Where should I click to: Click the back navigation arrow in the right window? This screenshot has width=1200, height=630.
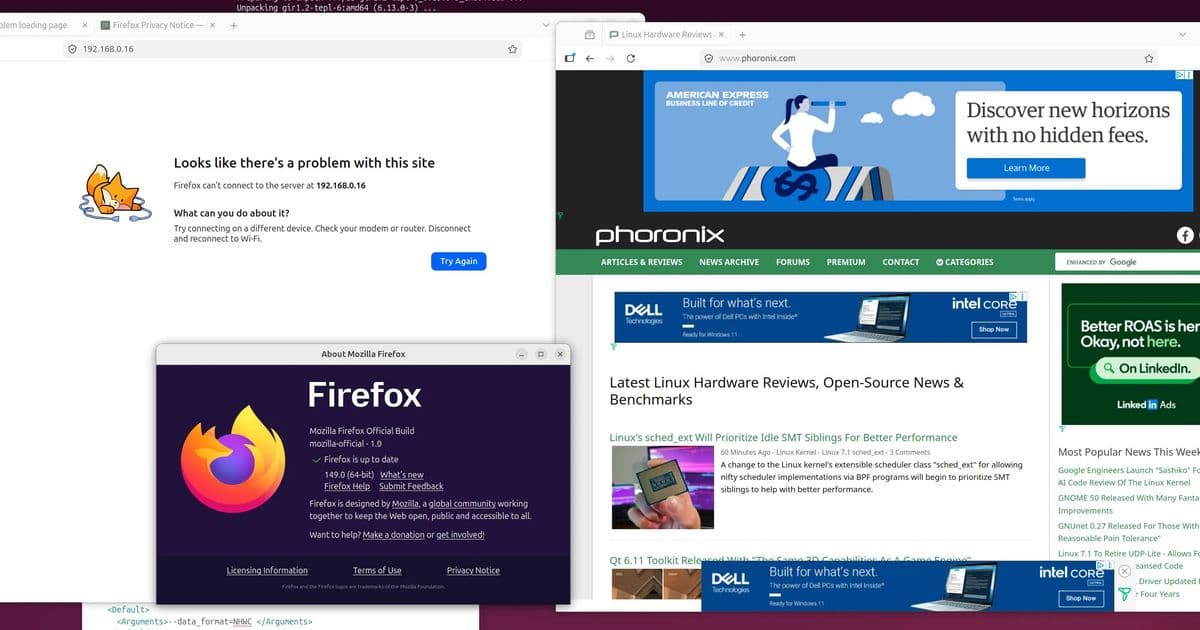pos(590,58)
